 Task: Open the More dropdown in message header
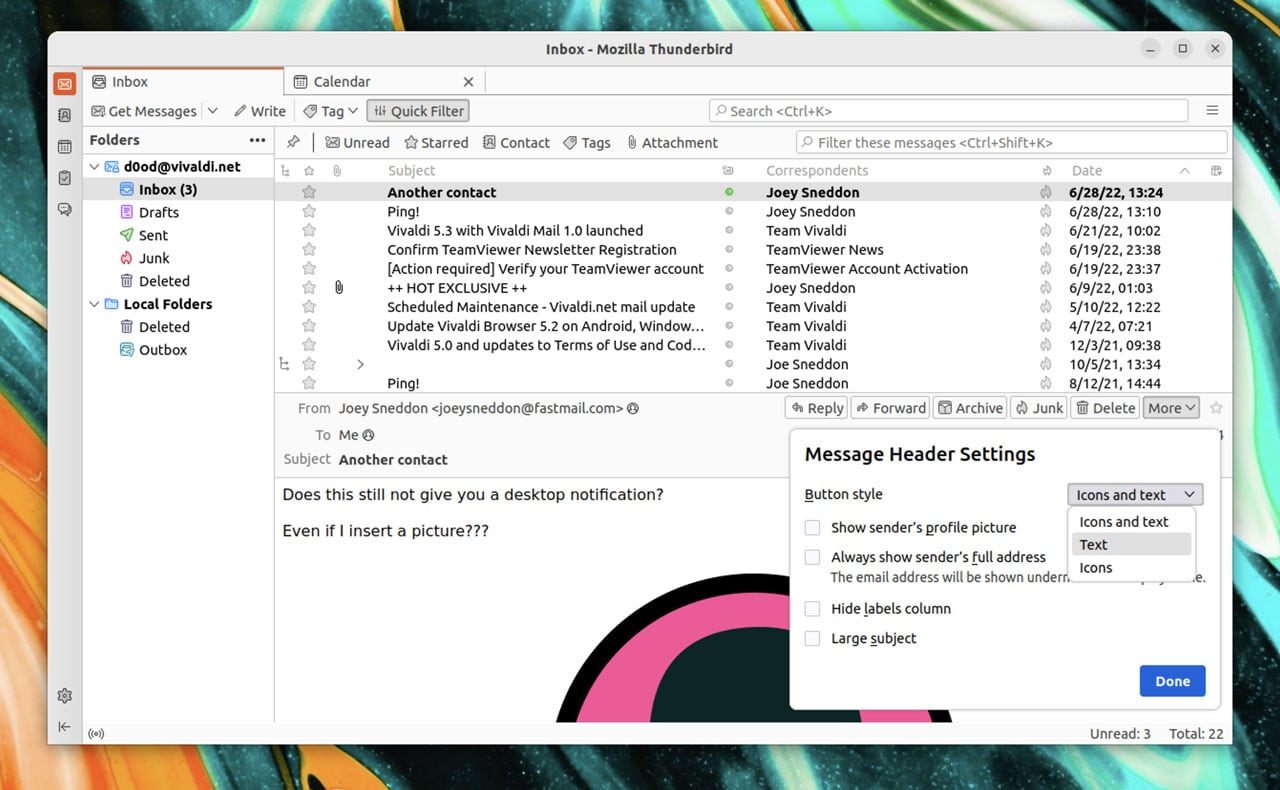(1172, 408)
